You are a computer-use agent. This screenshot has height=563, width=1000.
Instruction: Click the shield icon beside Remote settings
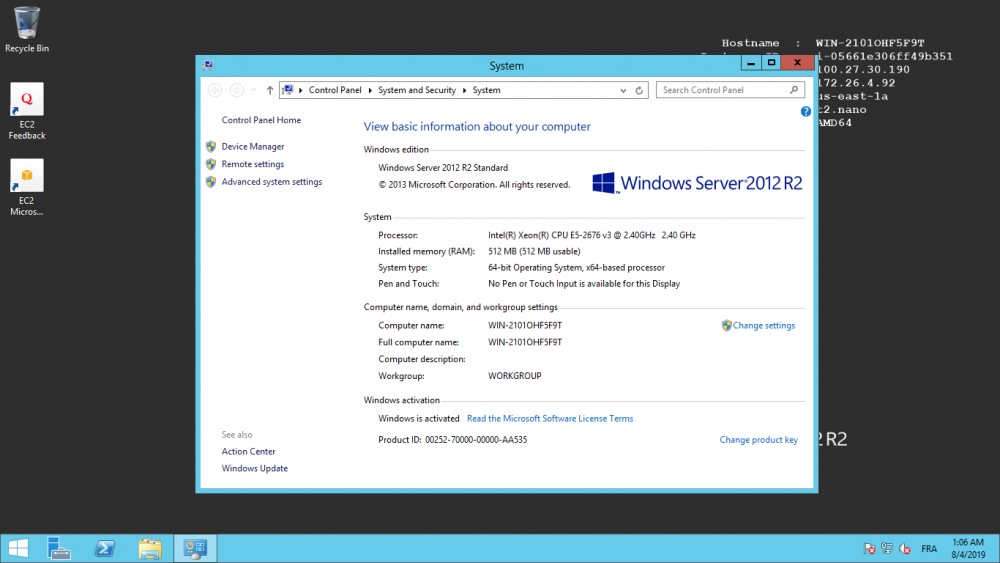(211, 164)
